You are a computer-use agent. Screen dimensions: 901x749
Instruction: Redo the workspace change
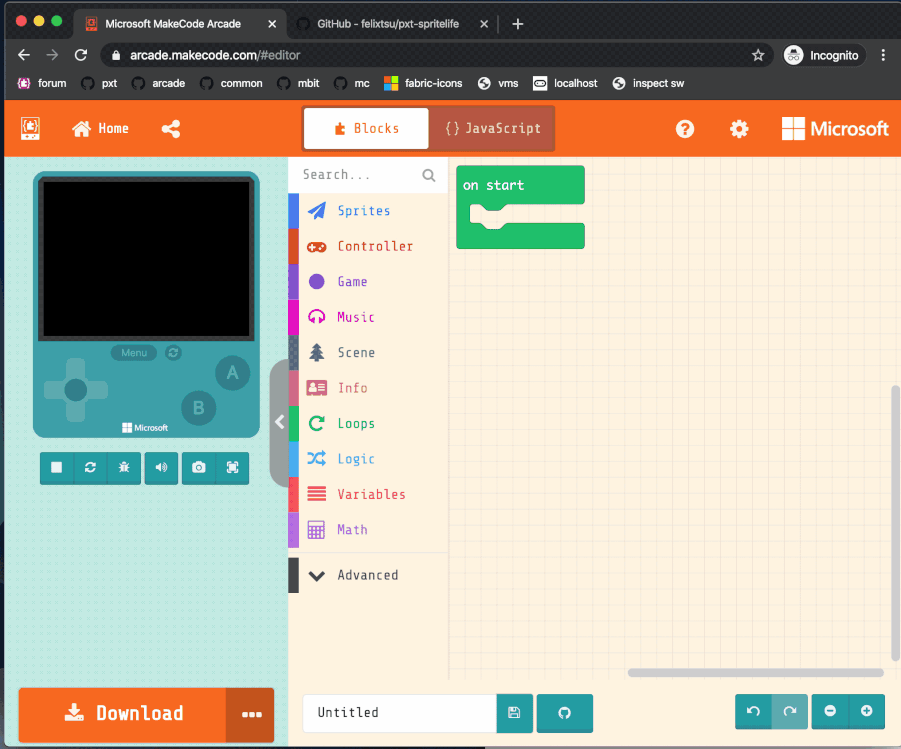790,711
